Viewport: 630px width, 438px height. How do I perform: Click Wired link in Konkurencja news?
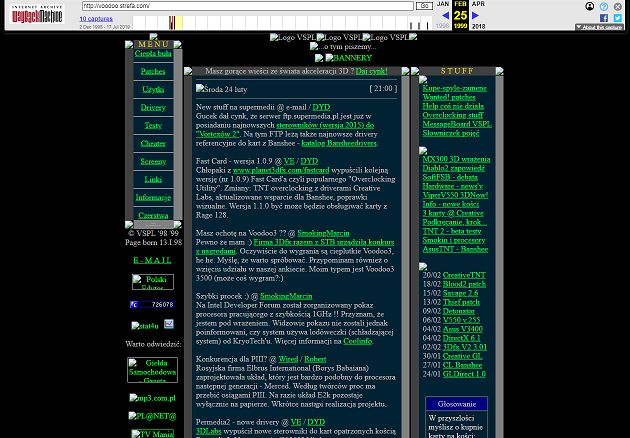(x=288, y=359)
